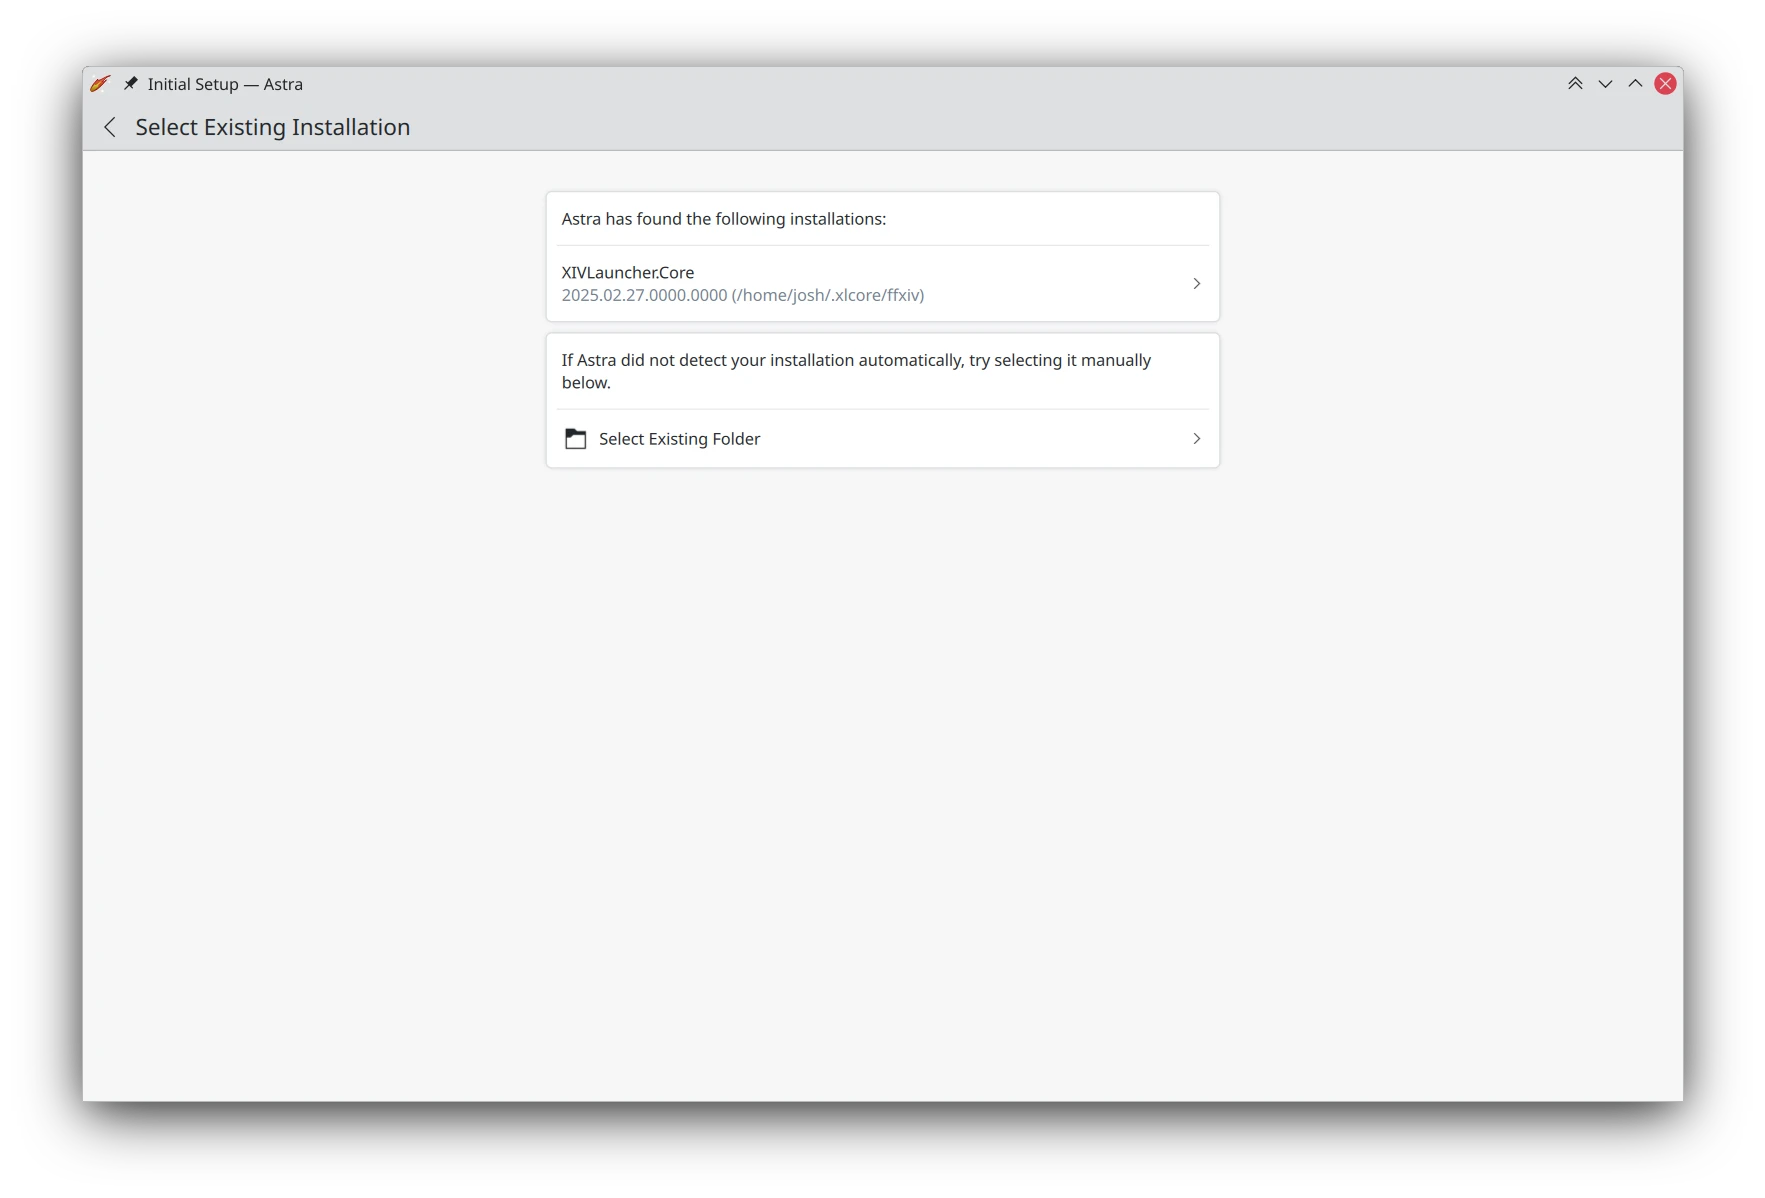This screenshot has height=1198, width=1765.
Task: Select the XIVLauncher.Core installation
Action: 882,284
